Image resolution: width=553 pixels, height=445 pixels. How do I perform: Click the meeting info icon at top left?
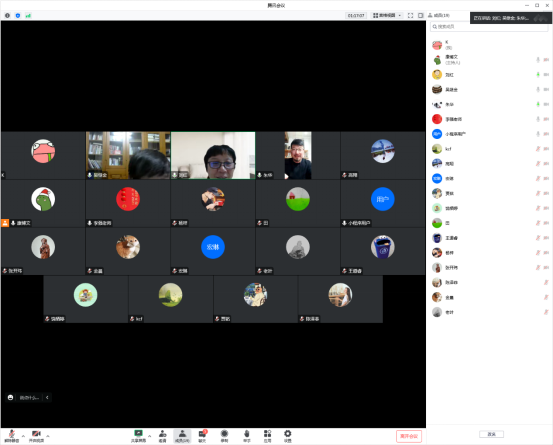tap(7, 16)
